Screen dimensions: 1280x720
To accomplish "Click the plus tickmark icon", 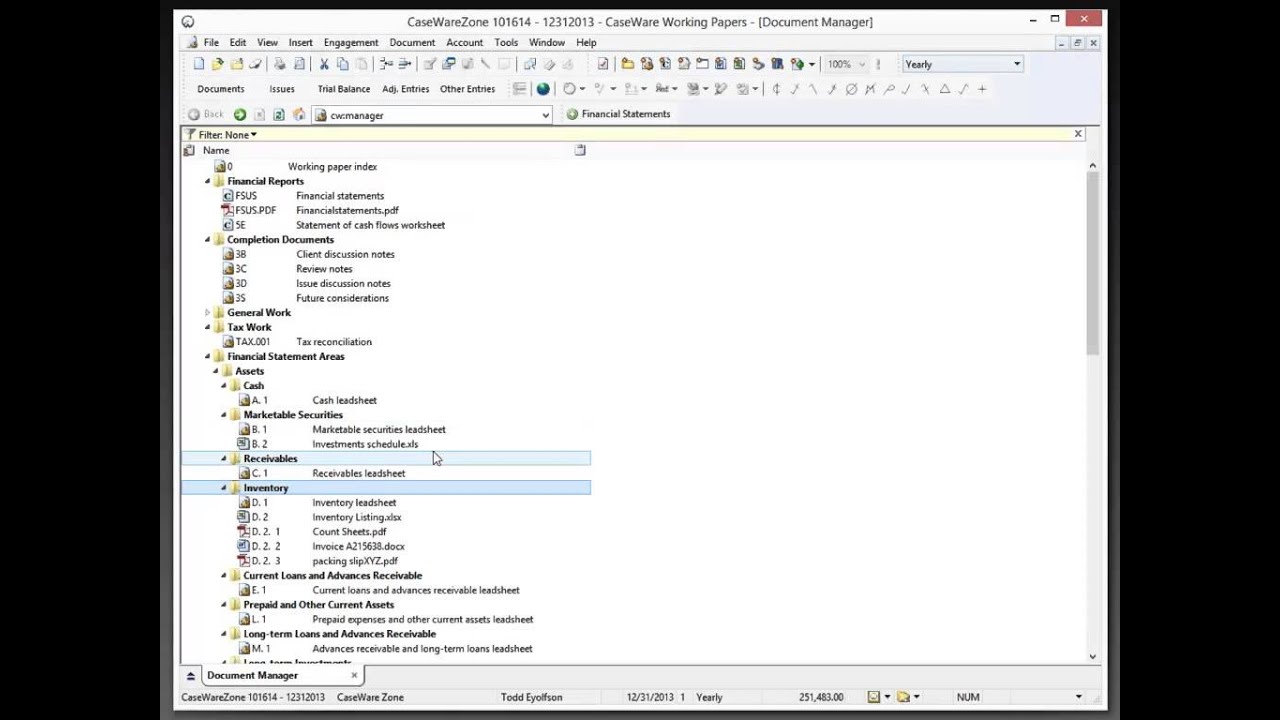I will pos(982,89).
